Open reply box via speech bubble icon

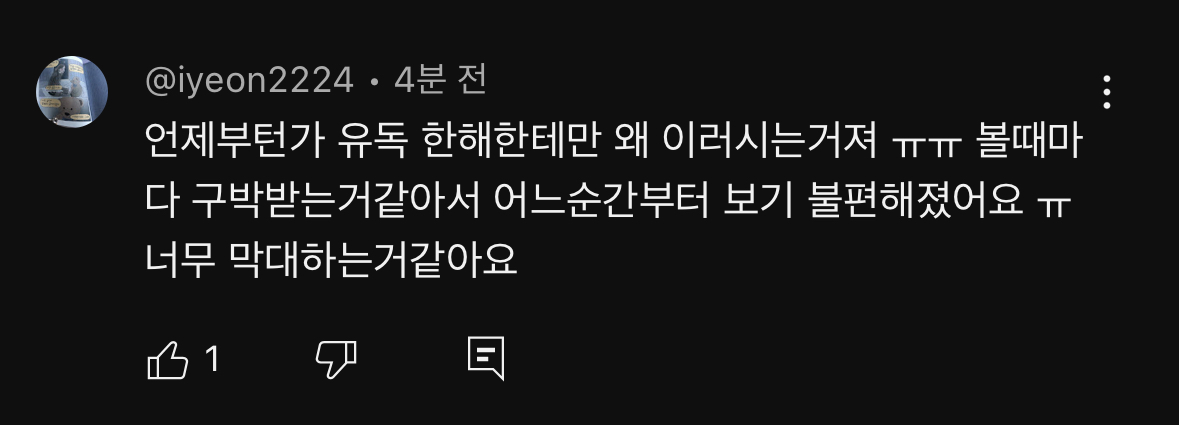tap(486, 359)
